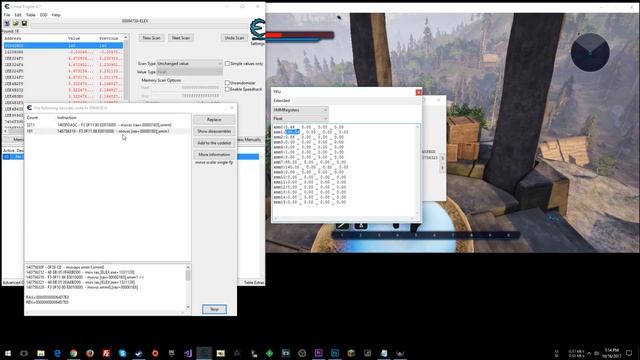Select the movaps xmm1,xmm6 disassembly line
Viewport: 640px width, 360px height.
(x=65, y=267)
